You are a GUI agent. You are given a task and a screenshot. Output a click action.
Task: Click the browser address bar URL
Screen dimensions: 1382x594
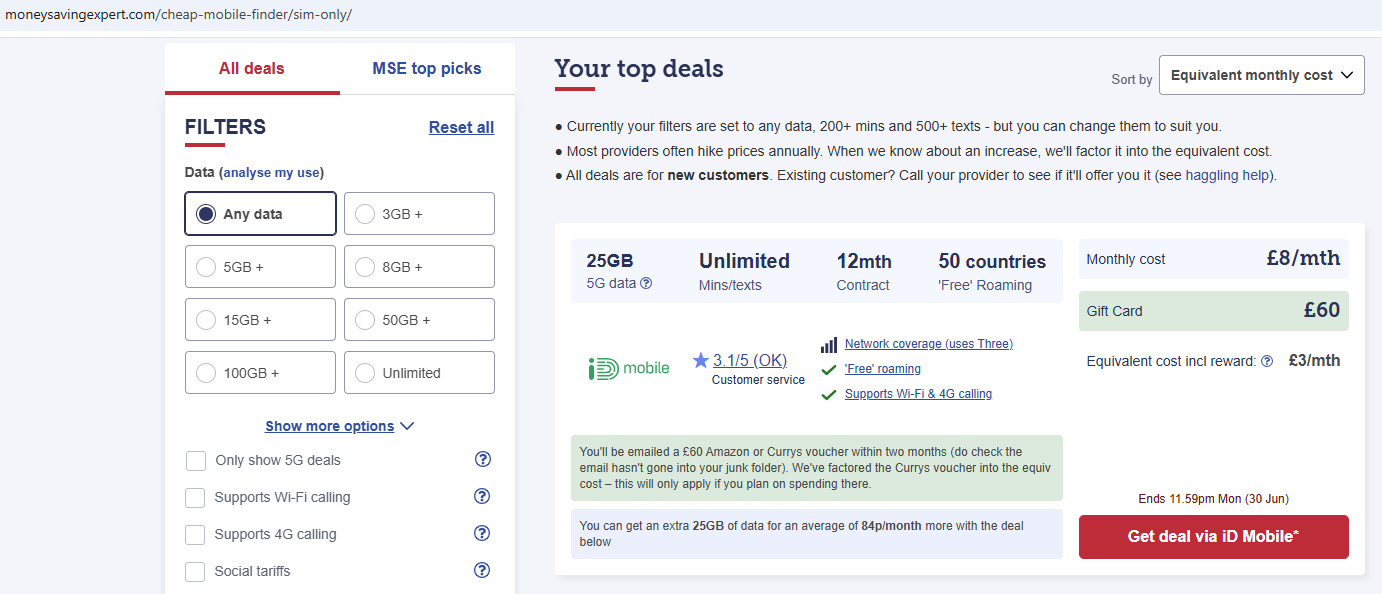[178, 15]
